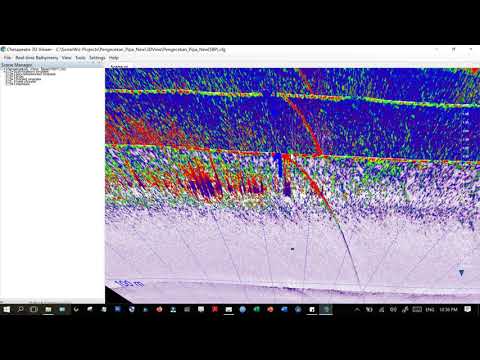This screenshot has height=360, width=480.
Task: Open Task View on the taskbar
Action: coord(34,309)
